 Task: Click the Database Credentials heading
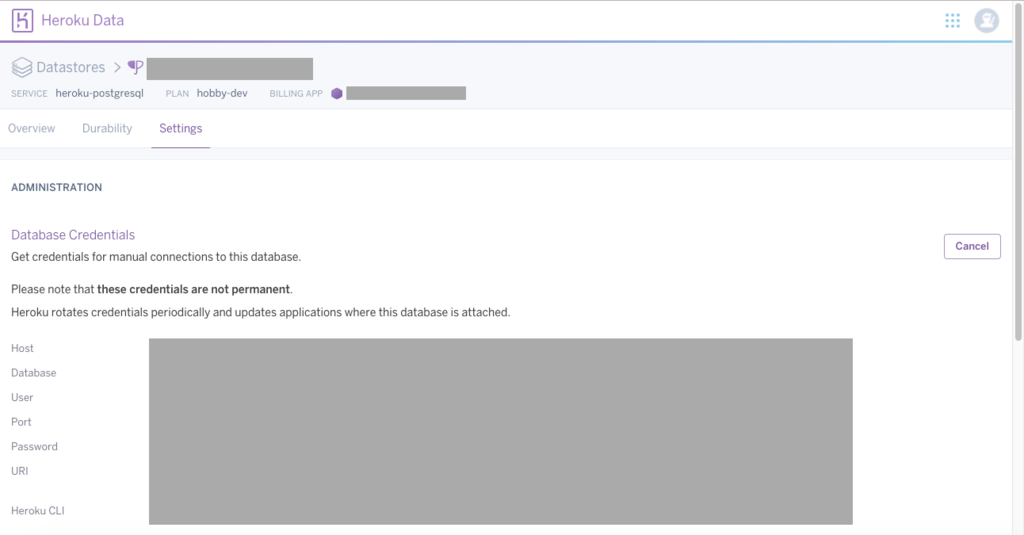point(73,235)
